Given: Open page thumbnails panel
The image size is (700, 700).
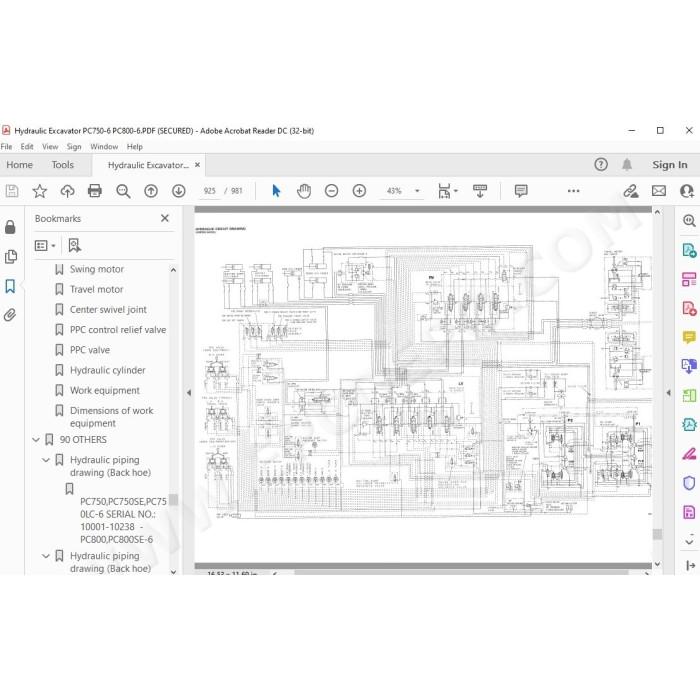Looking at the screenshot, I should 10,257.
